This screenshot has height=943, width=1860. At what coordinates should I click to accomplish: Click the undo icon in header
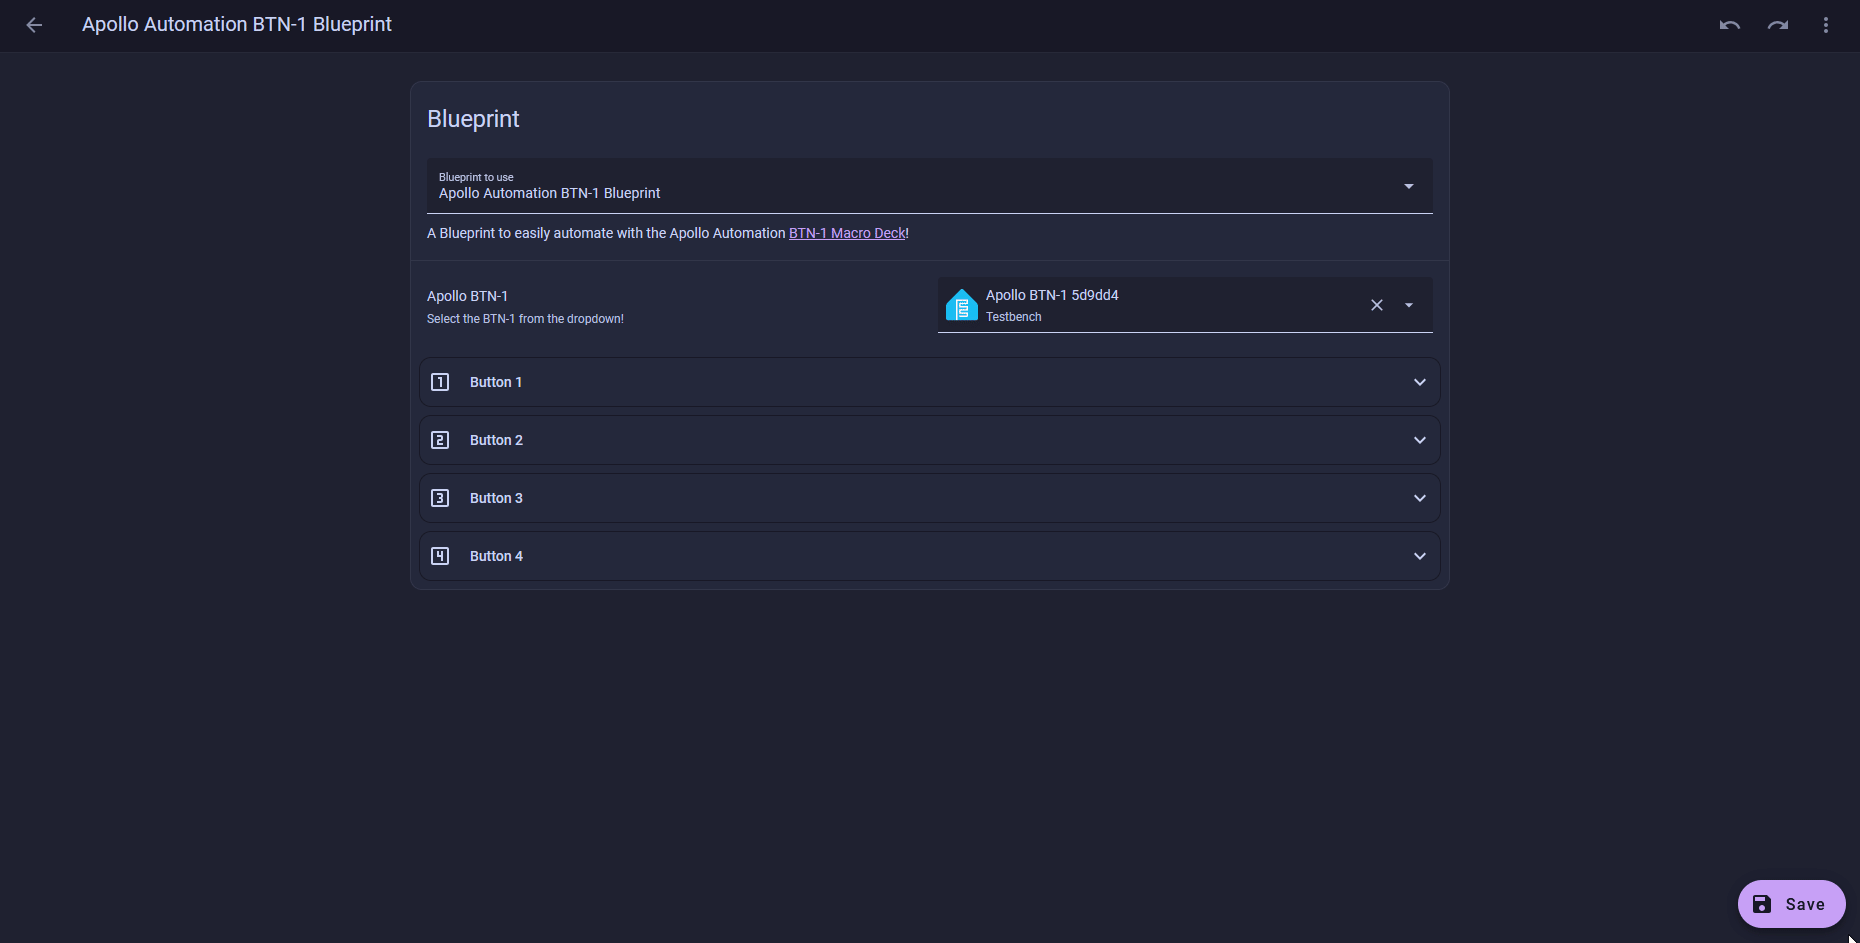point(1729,25)
